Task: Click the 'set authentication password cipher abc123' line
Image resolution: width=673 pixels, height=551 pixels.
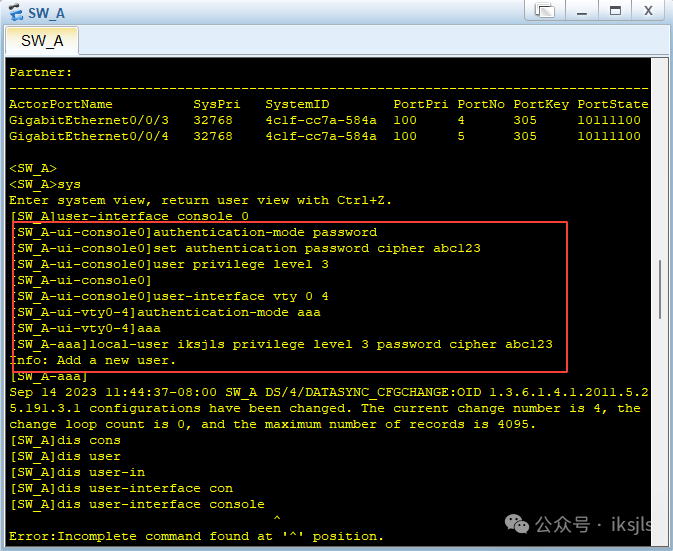Action: click(x=247, y=248)
